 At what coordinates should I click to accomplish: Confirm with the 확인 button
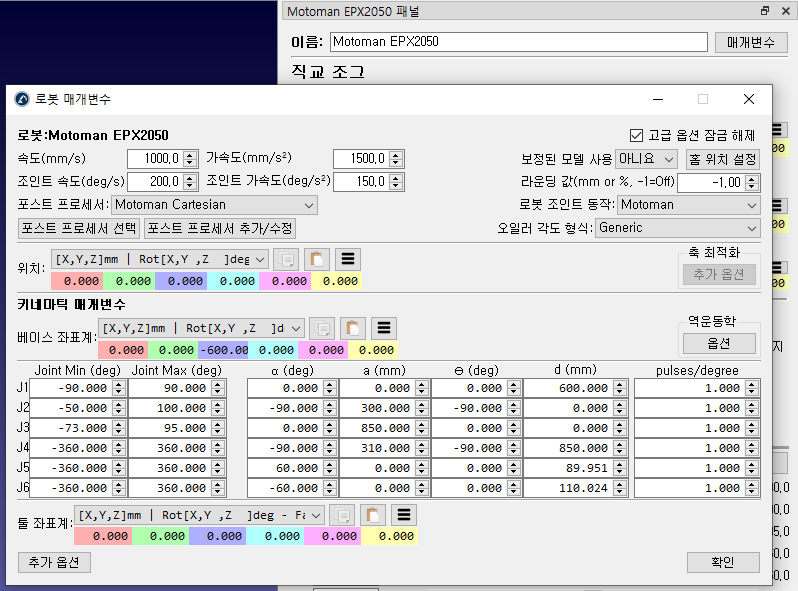[723, 562]
